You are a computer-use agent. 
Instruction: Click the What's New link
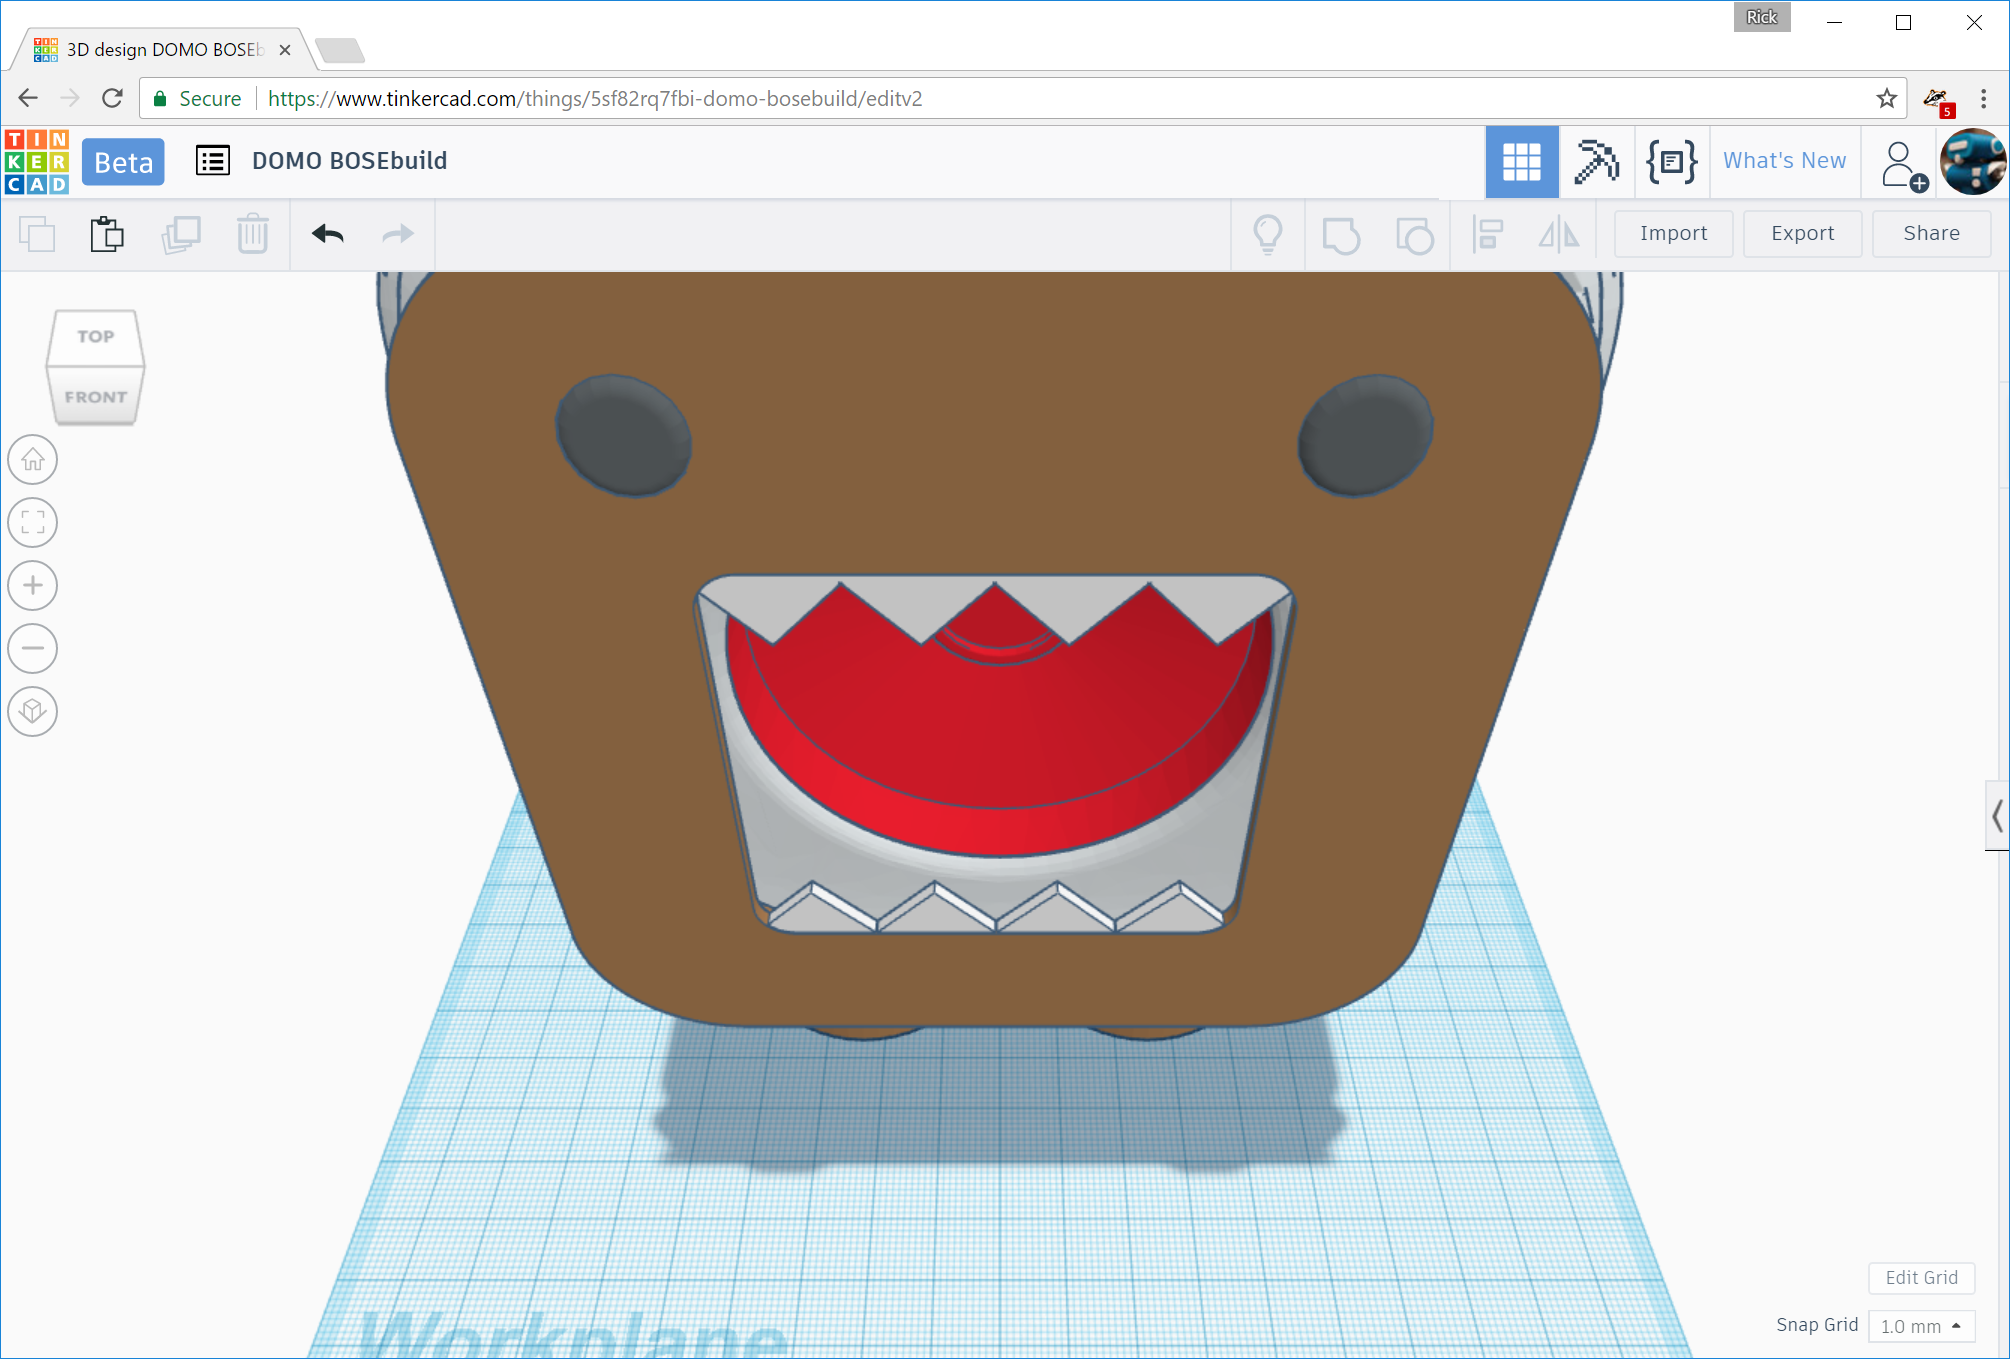1784,161
